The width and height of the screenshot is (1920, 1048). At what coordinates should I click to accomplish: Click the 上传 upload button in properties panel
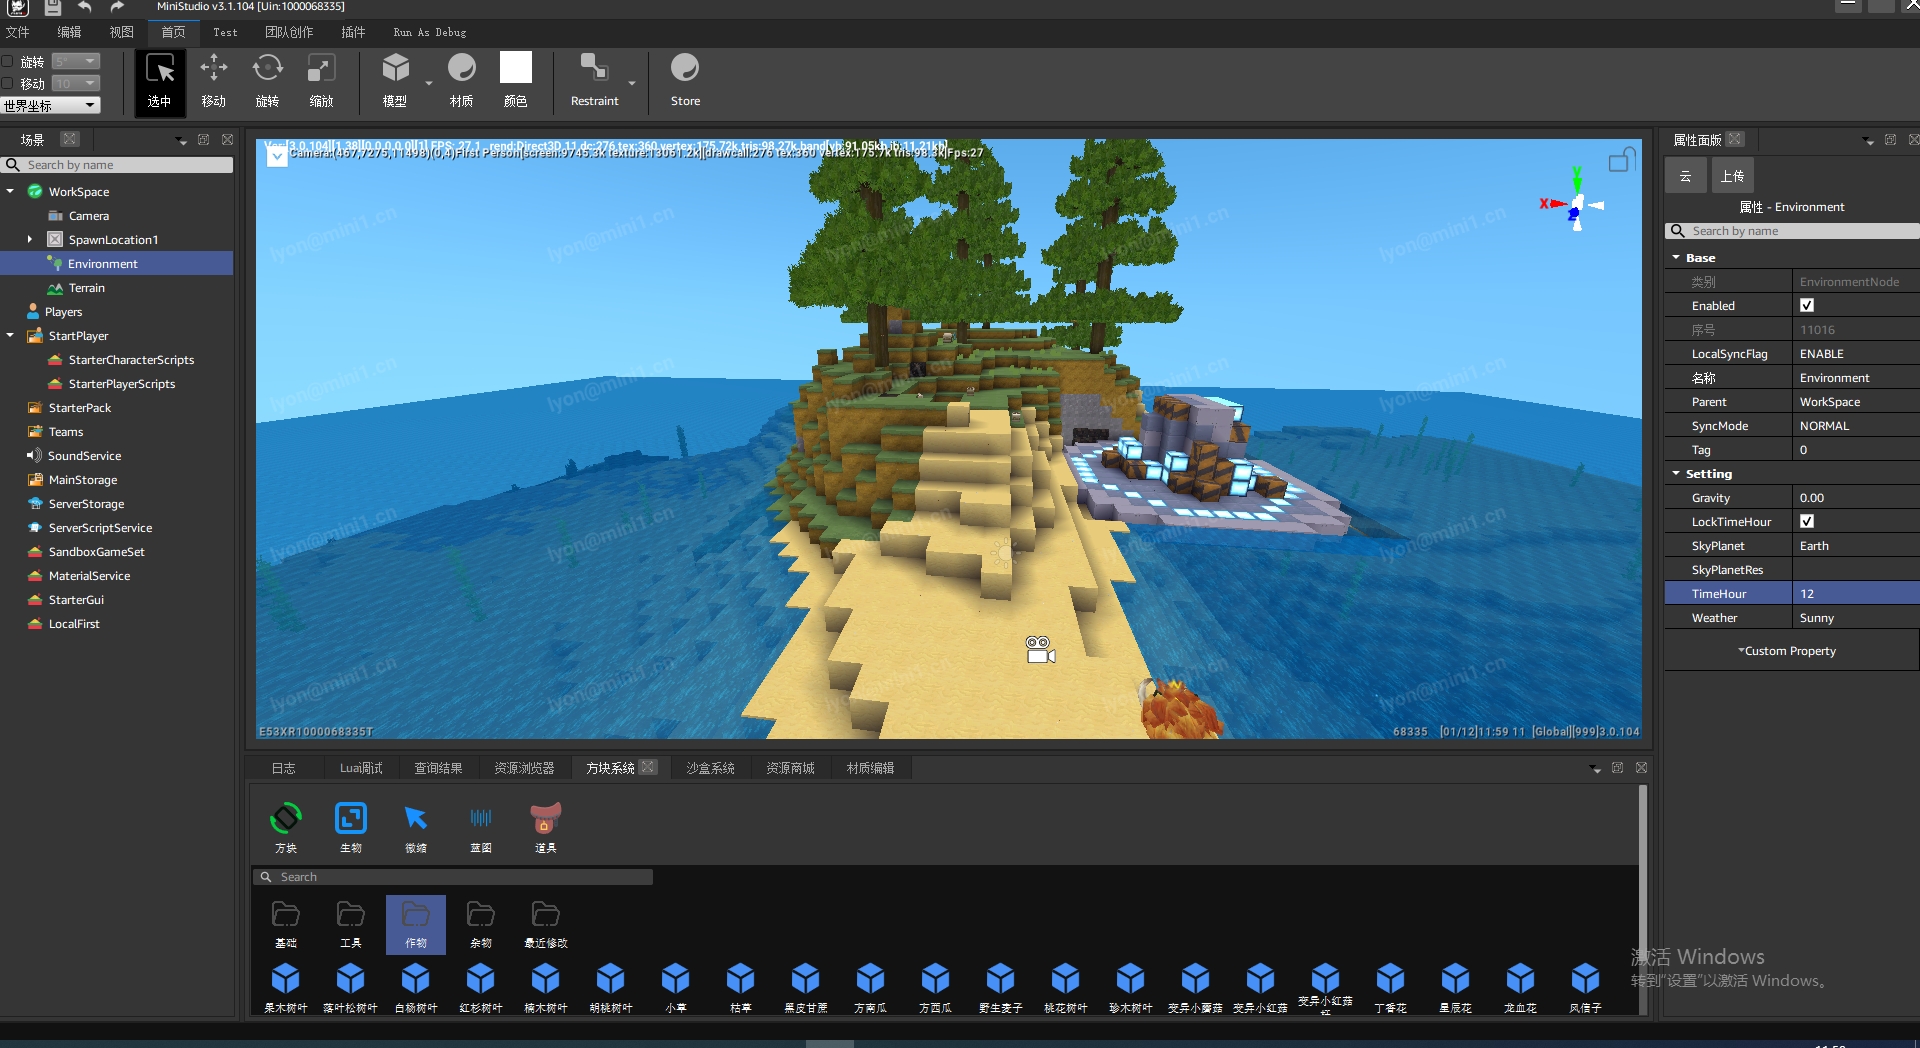(x=1732, y=176)
